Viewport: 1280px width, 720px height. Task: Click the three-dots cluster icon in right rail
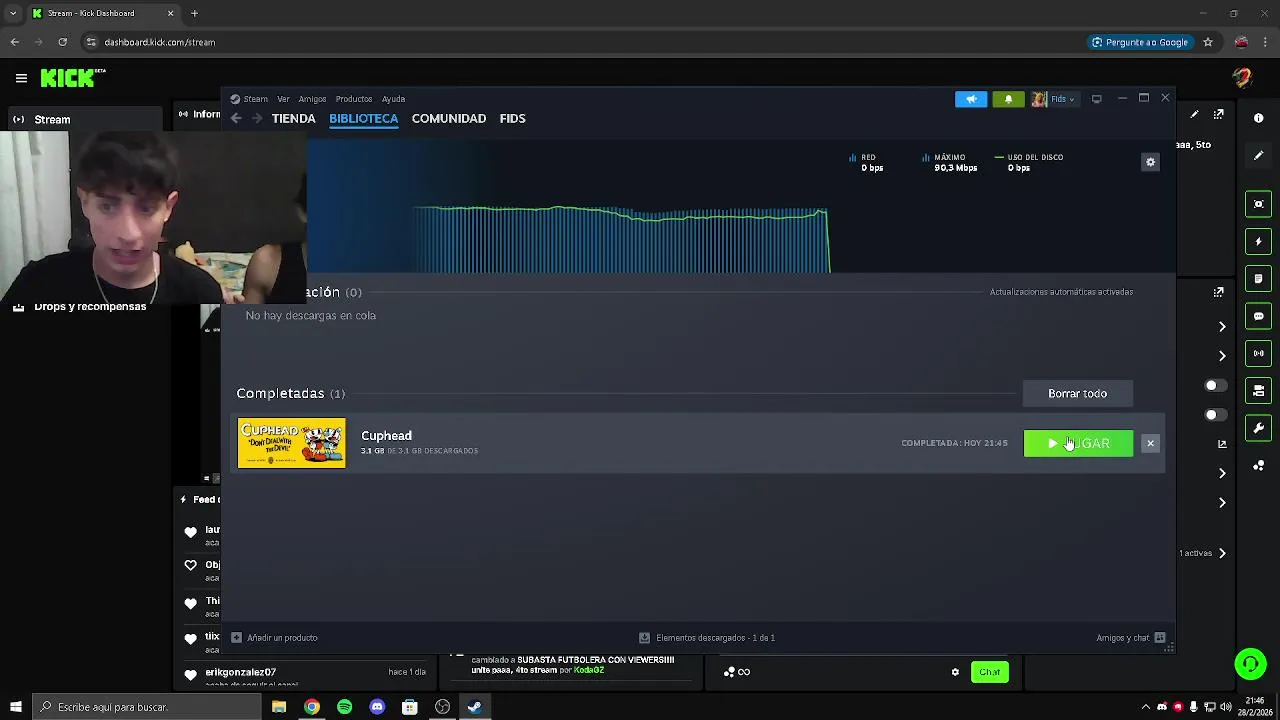pyautogui.click(x=1258, y=466)
